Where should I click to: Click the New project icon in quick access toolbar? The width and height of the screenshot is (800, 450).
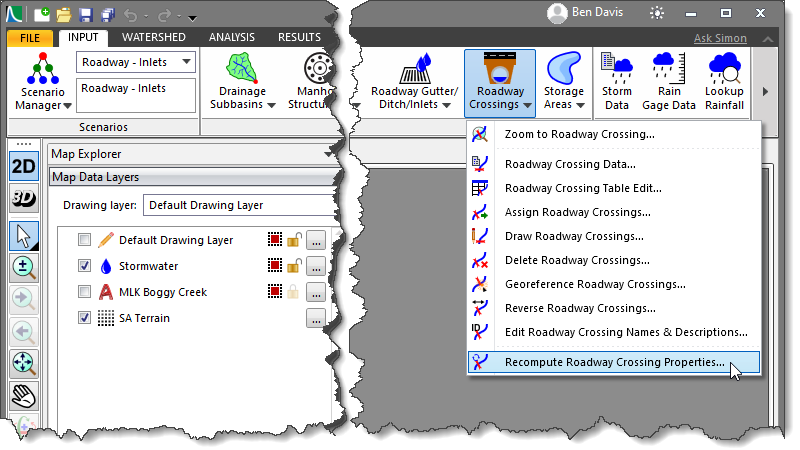[x=42, y=14]
